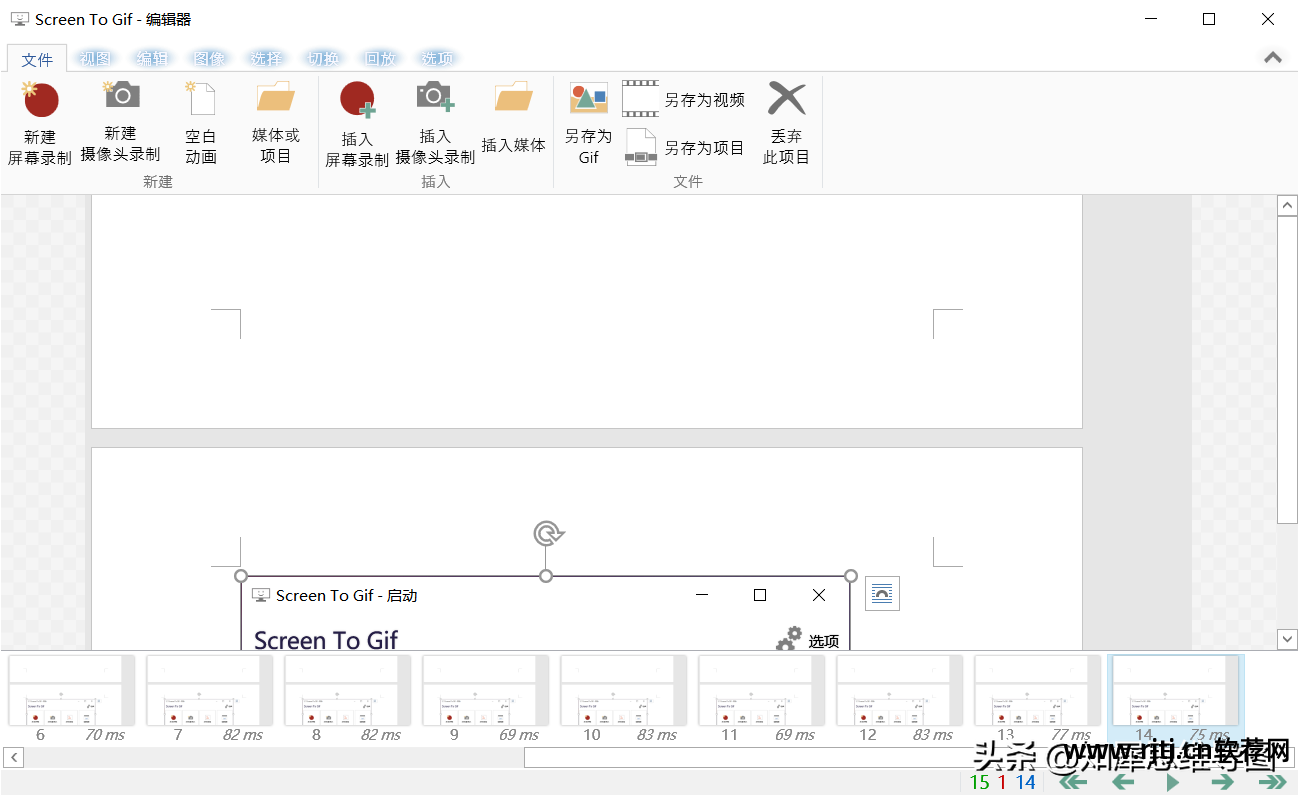Click the Screen To Gif app icon in the title bar

coord(19,19)
